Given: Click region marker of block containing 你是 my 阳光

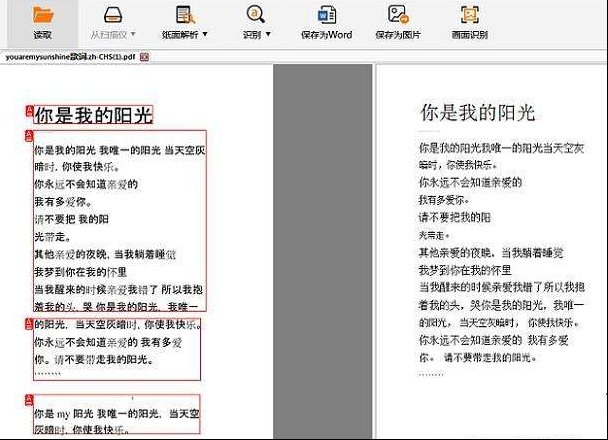Looking at the screenshot, I should 29,400.
